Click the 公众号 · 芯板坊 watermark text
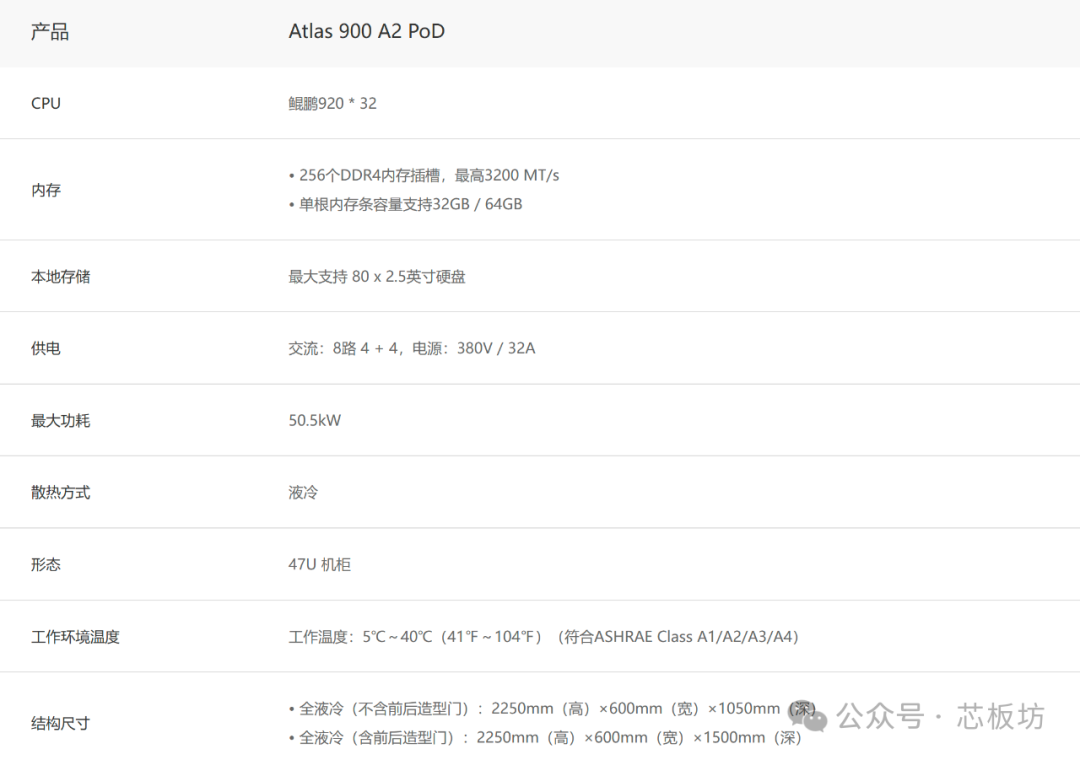 [x=940, y=716]
